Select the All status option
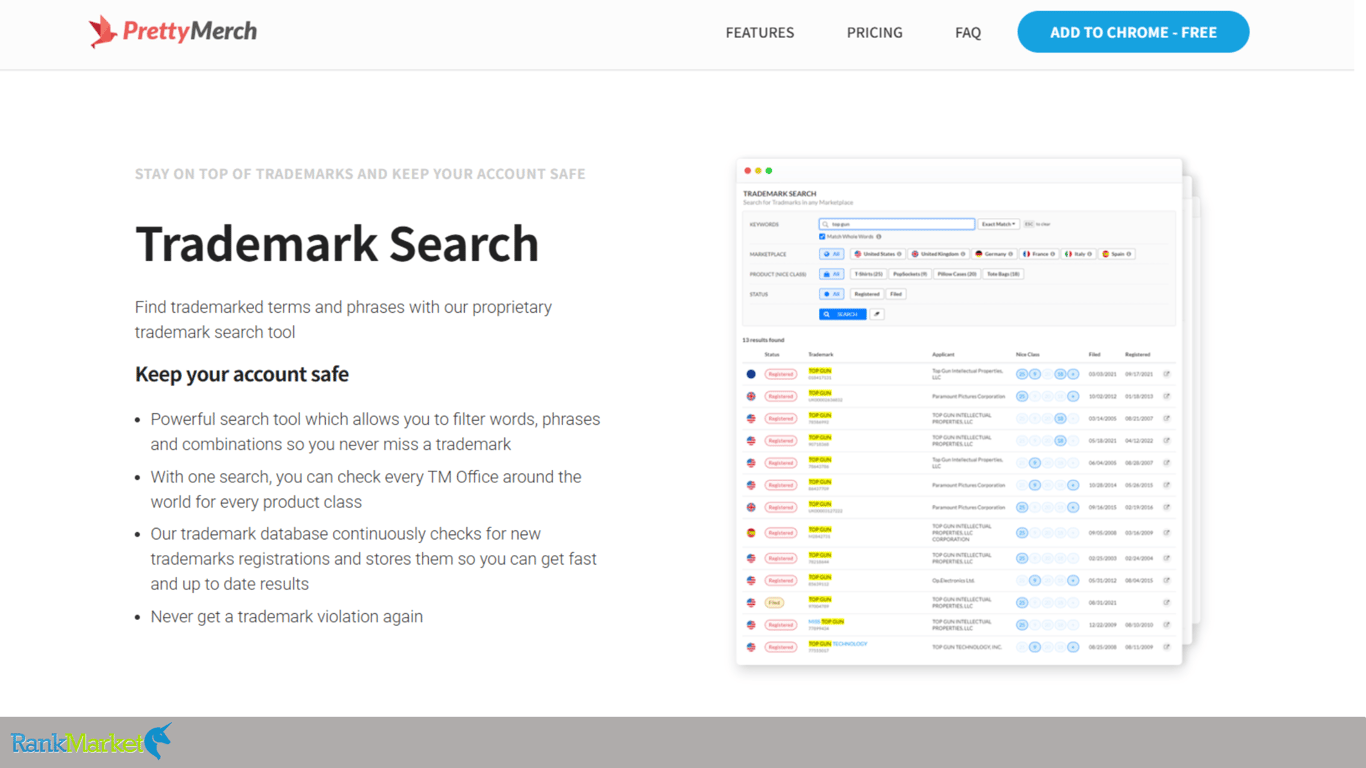 832,294
